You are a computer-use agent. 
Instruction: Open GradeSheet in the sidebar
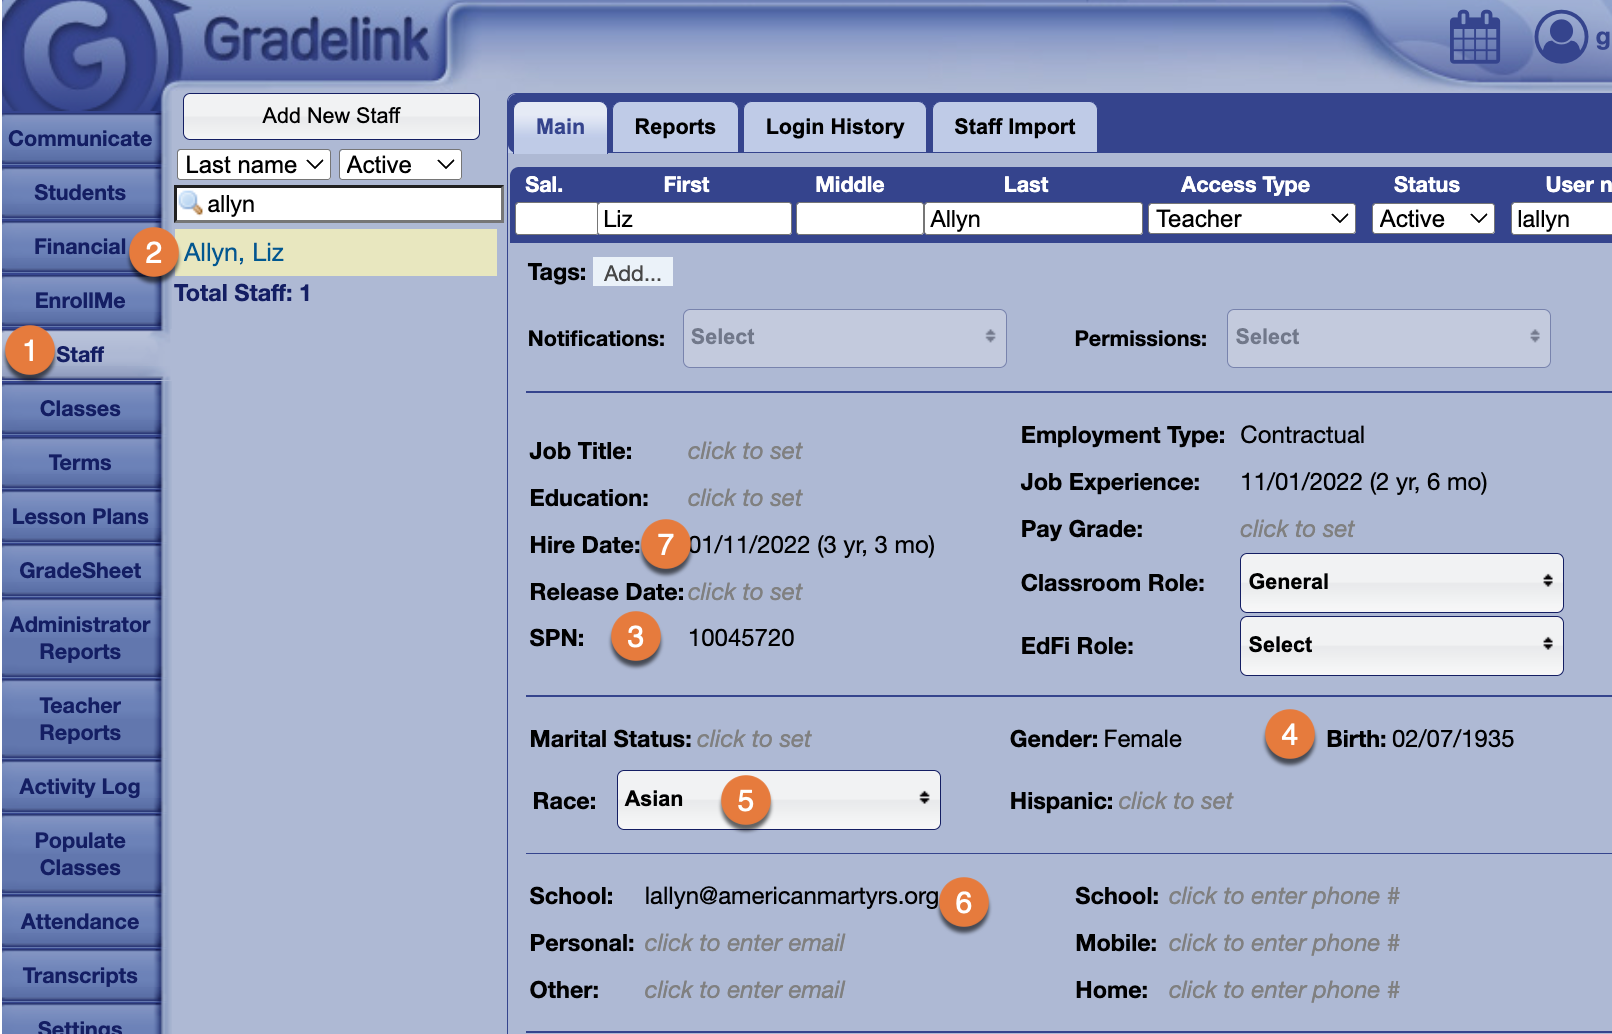[x=80, y=571]
